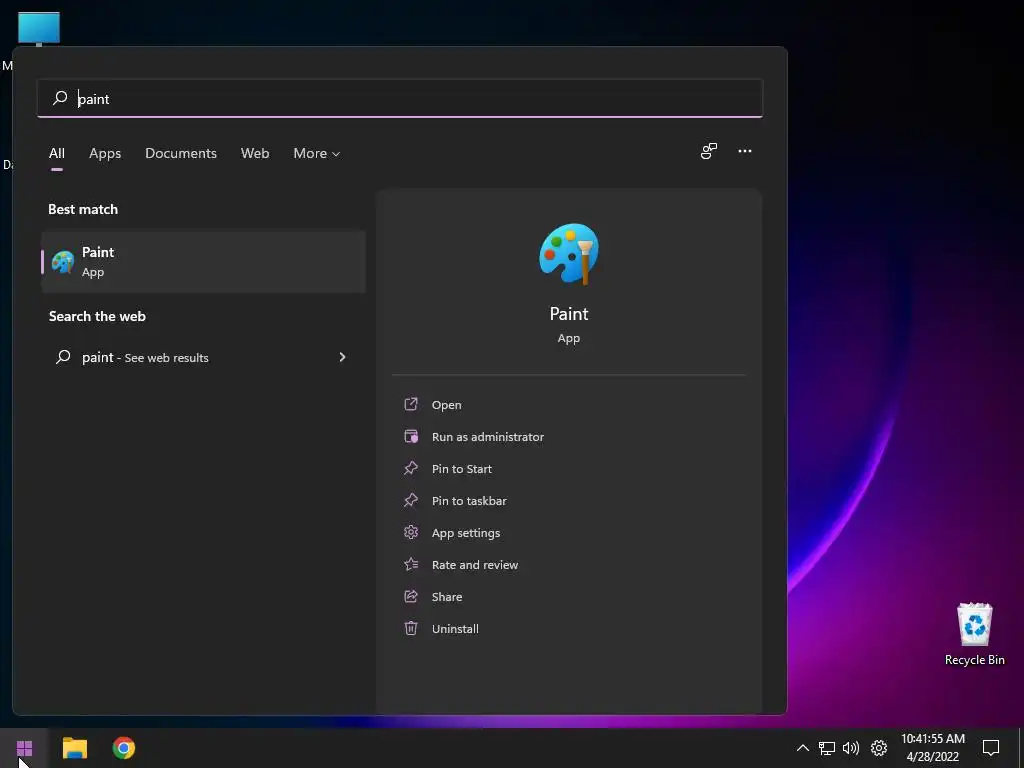Image resolution: width=1024 pixels, height=768 pixels.
Task: Click the Run as administrator shield icon
Action: 411,436
